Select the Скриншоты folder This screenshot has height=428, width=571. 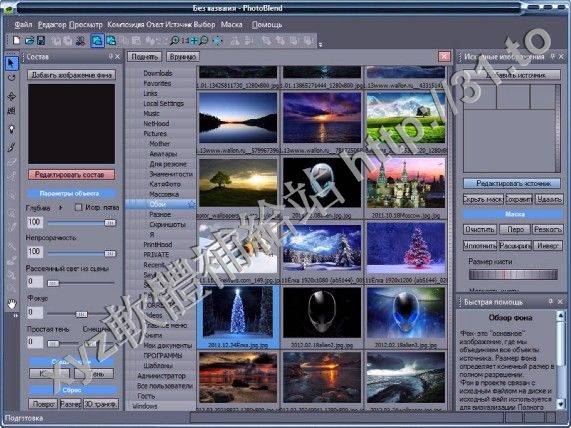coord(167,224)
